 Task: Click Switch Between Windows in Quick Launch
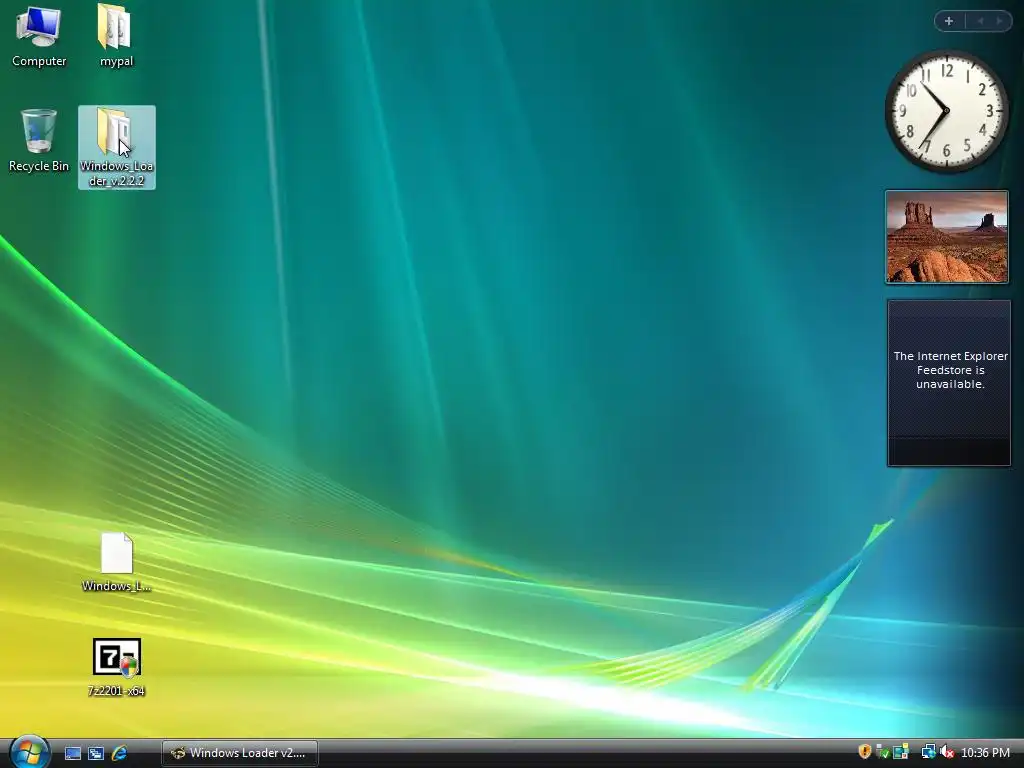(96, 753)
